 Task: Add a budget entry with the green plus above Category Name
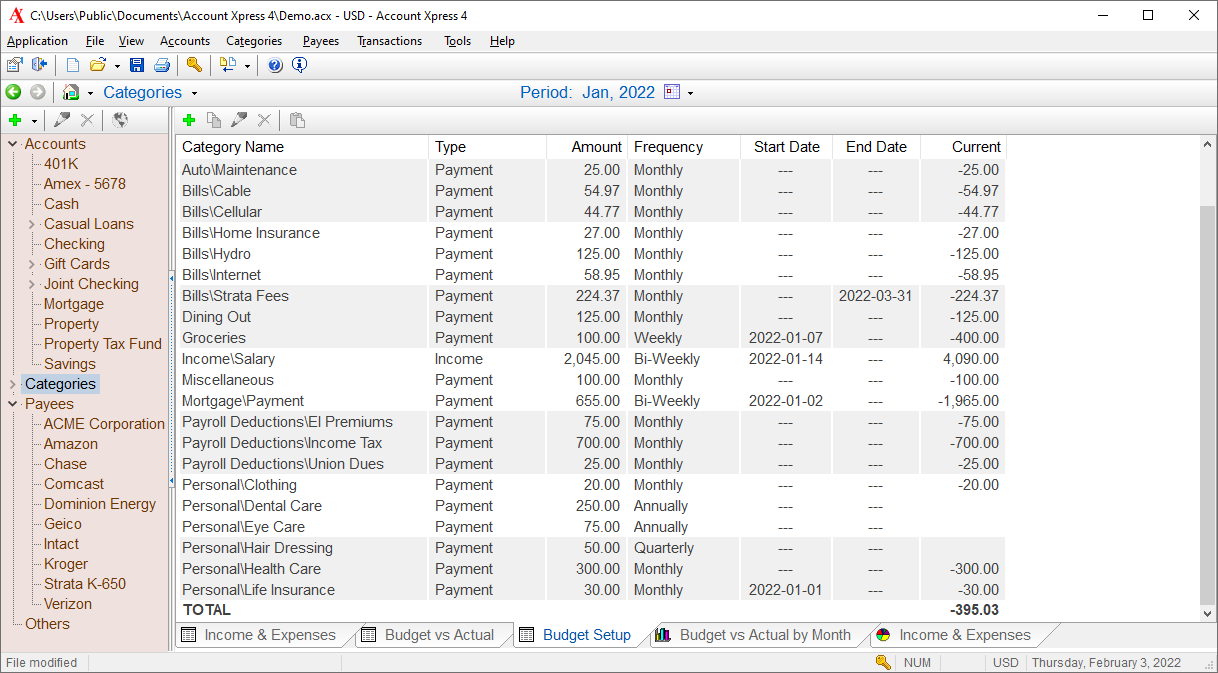tap(189, 120)
